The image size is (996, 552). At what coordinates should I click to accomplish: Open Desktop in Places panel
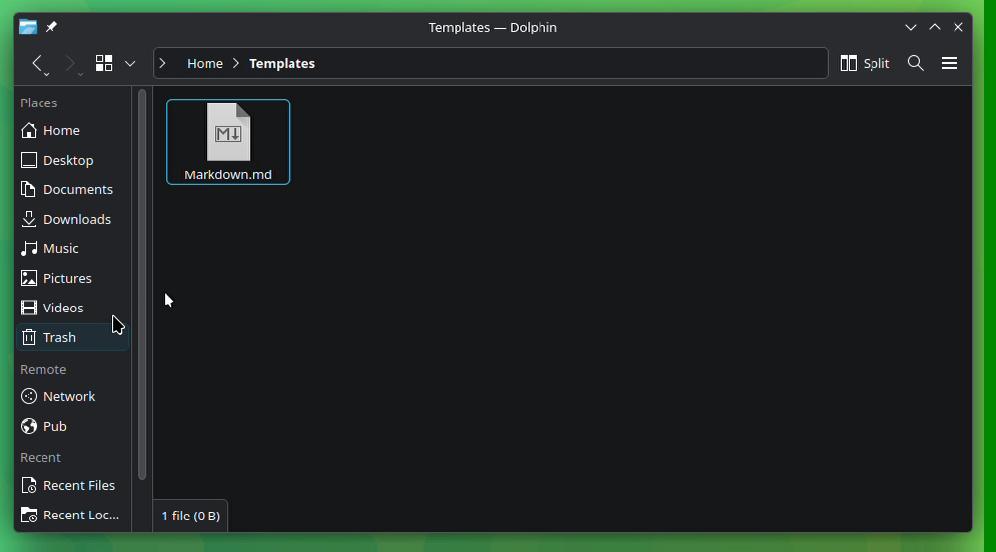[x=72, y=160]
